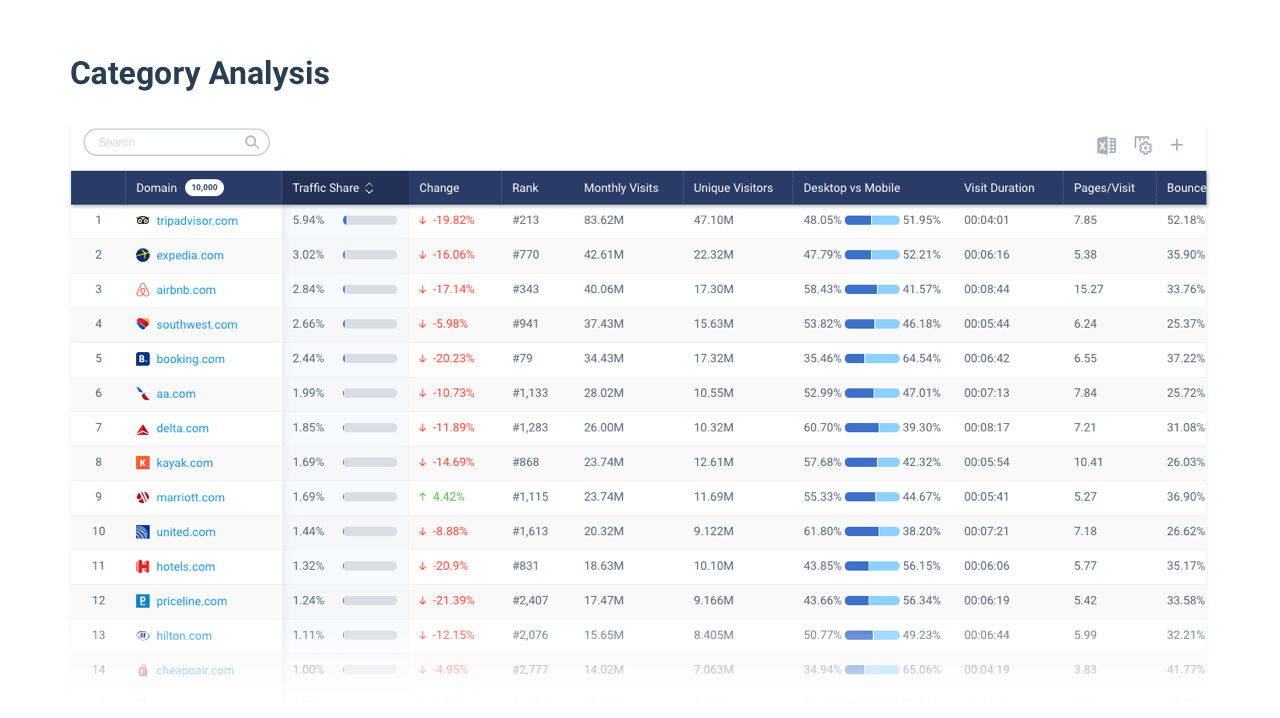The height and width of the screenshot is (718, 1280).
Task: Click delta.com desktop vs mobile bar
Action: tap(872, 428)
